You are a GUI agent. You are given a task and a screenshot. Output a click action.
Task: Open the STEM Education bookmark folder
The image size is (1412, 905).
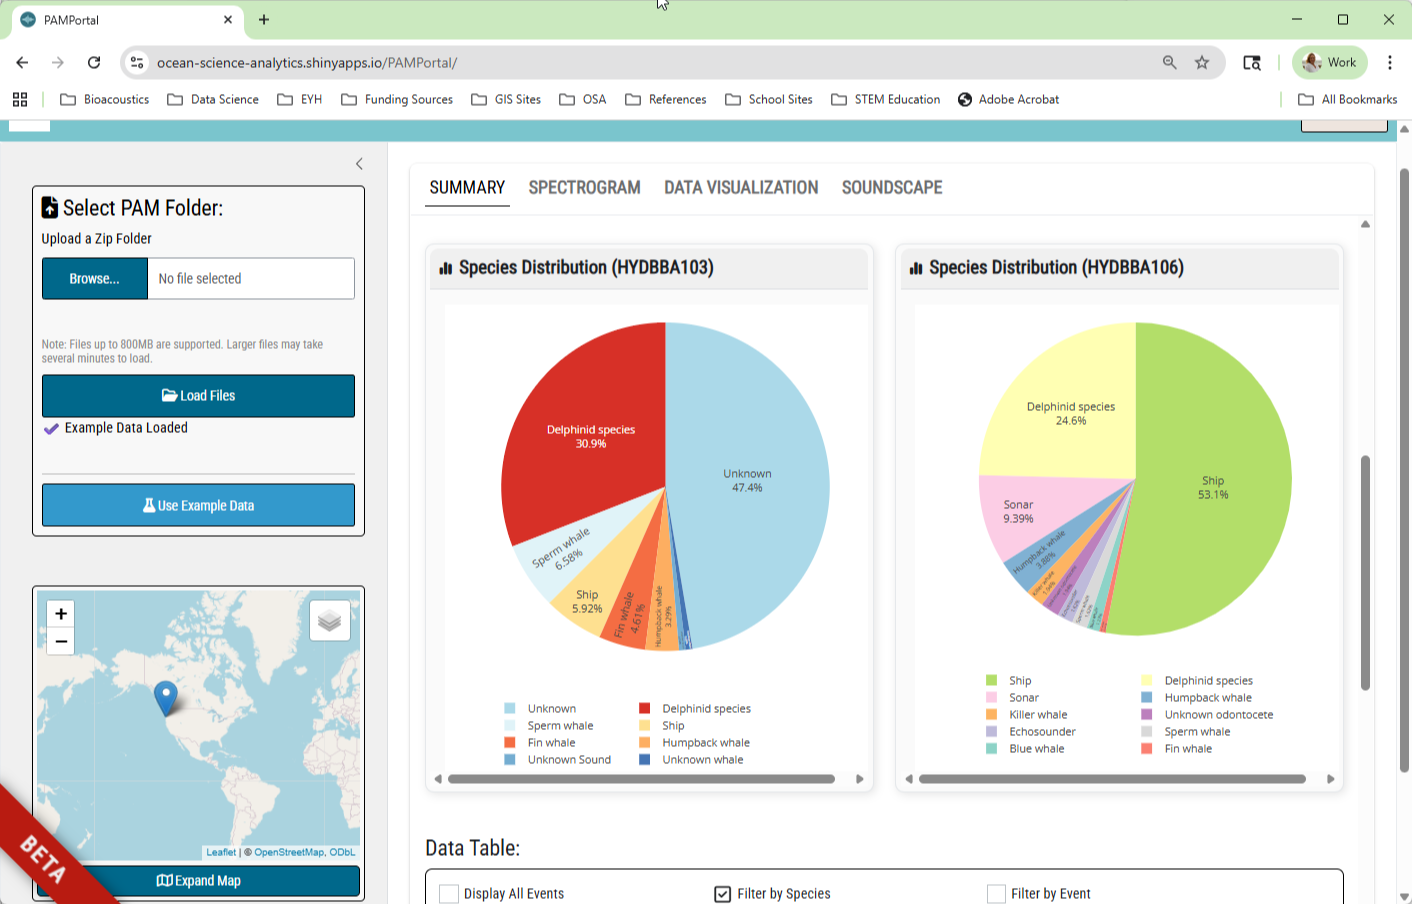coord(886,99)
